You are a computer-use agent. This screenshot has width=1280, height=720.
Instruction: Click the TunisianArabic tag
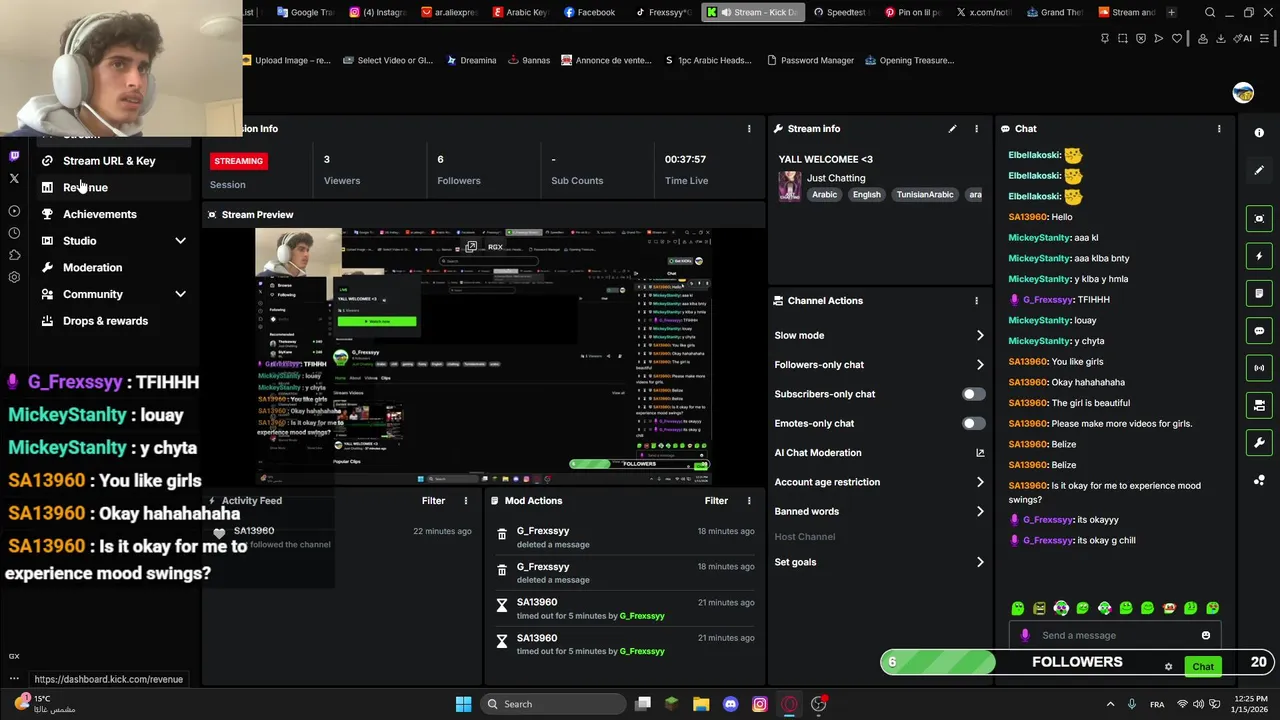pyautogui.click(x=925, y=195)
